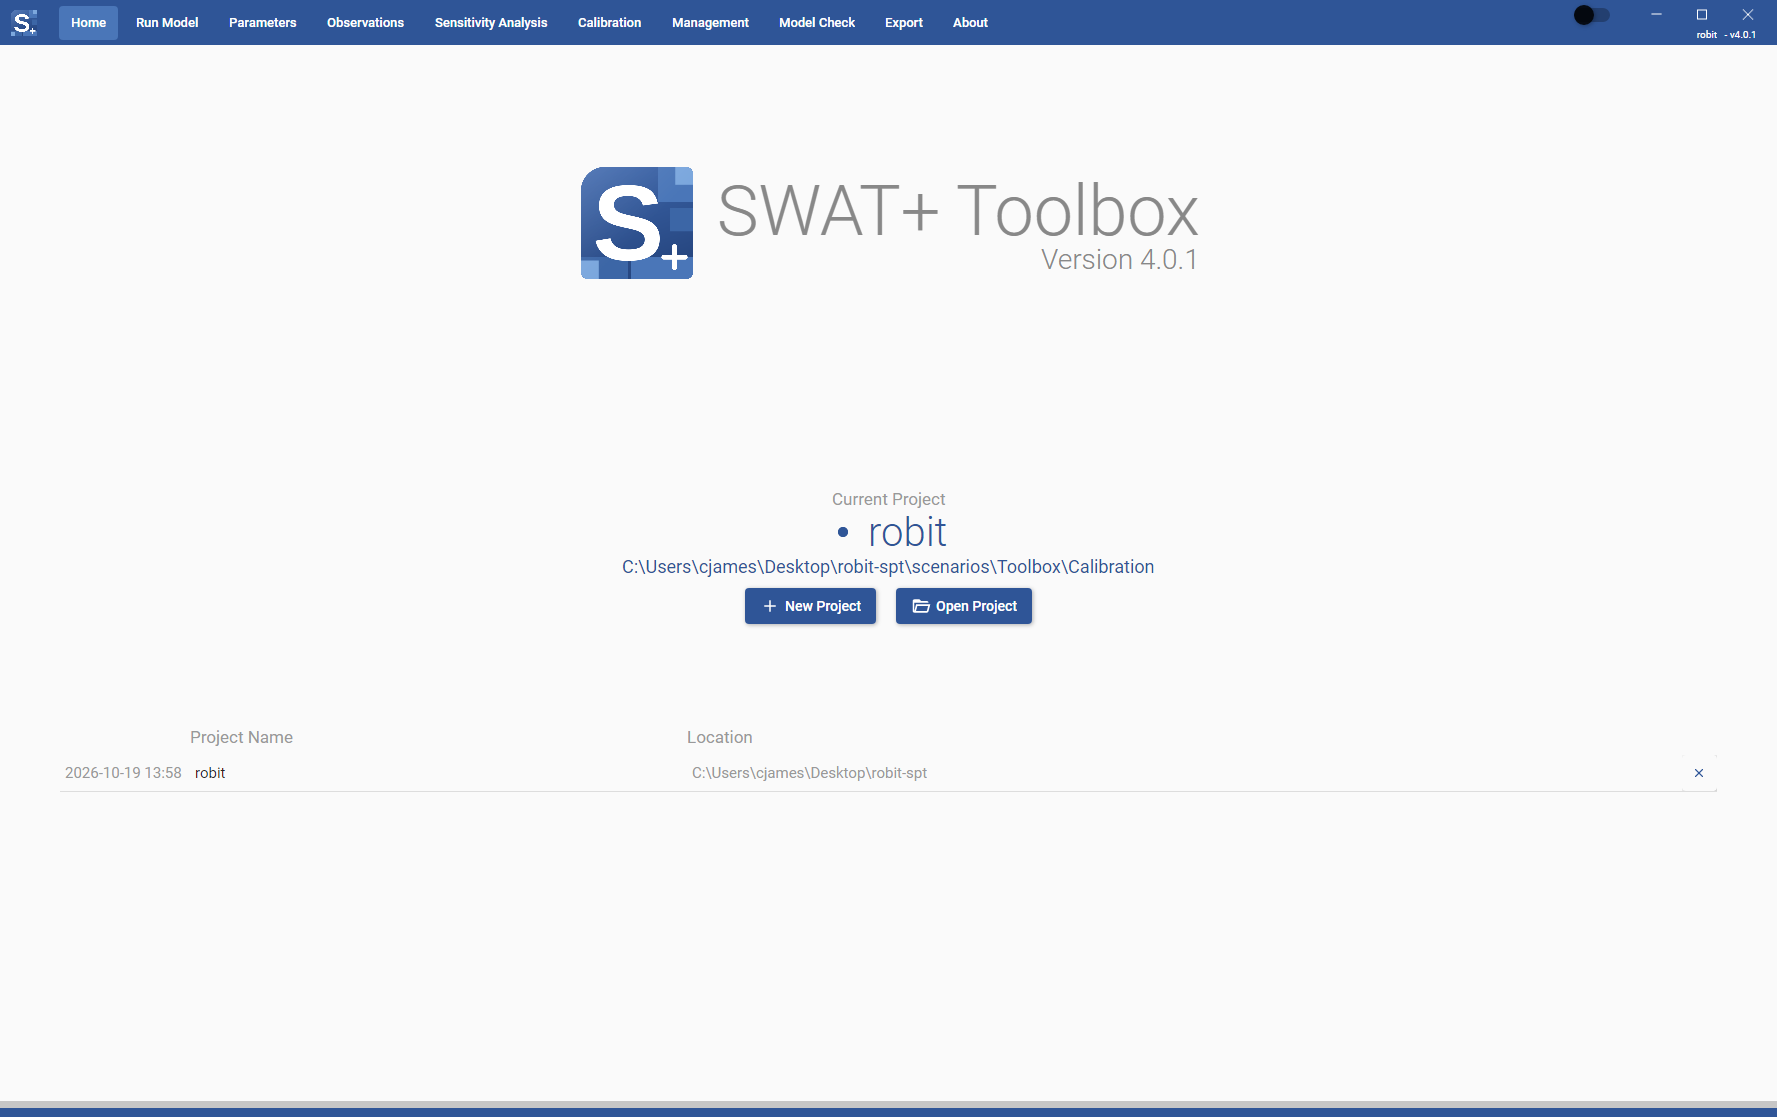Close the SWAT+ Toolbox window
The width and height of the screenshot is (1777, 1117).
pyautogui.click(x=1748, y=15)
